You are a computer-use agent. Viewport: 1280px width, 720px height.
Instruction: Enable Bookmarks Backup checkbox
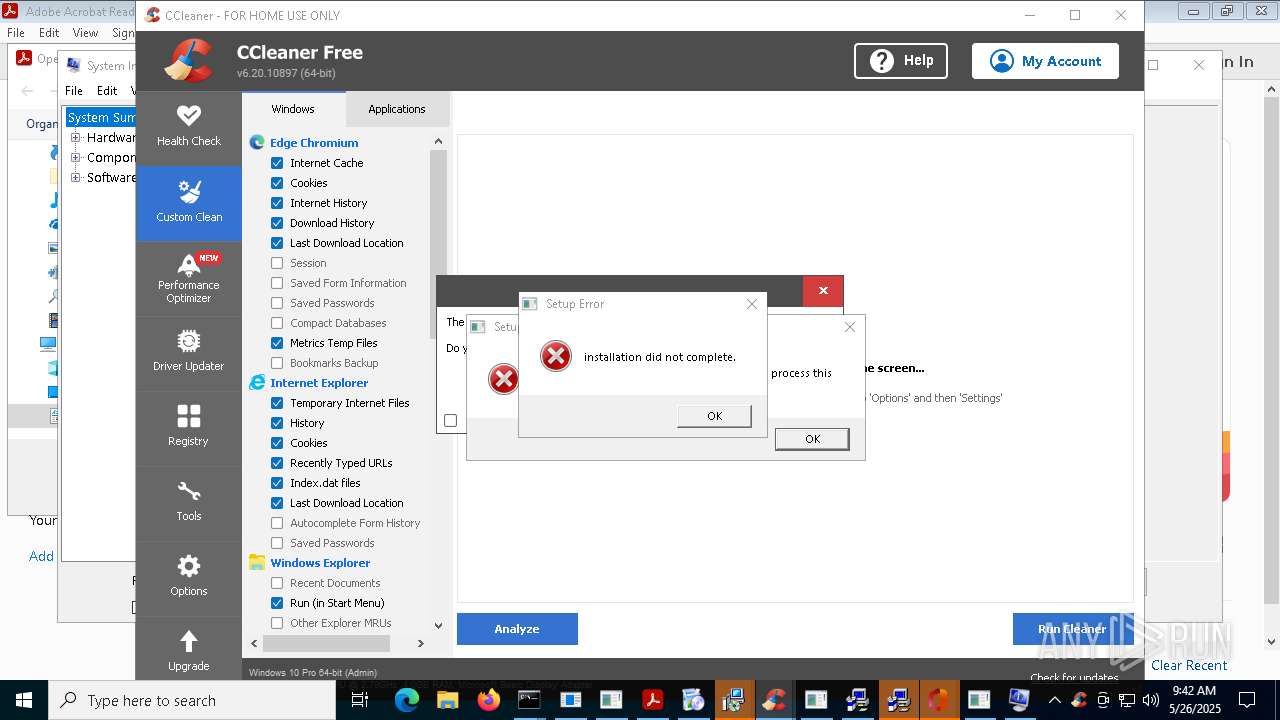pos(277,363)
